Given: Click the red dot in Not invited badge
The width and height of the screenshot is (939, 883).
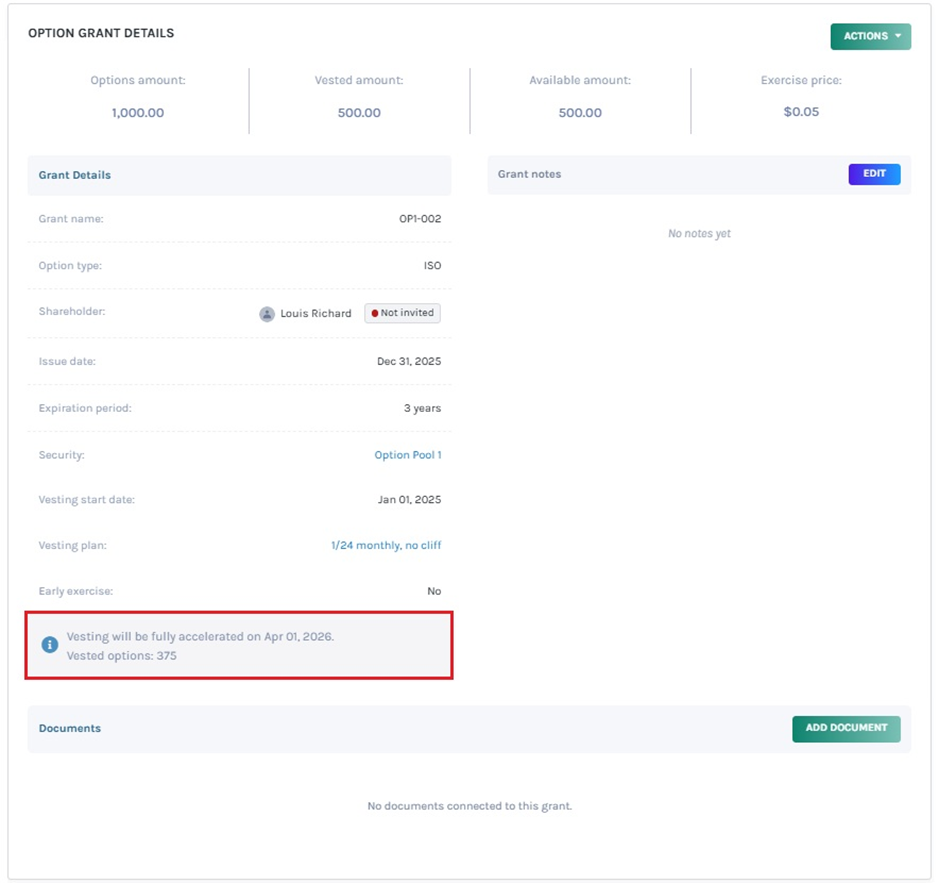Looking at the screenshot, I should click(x=375, y=313).
